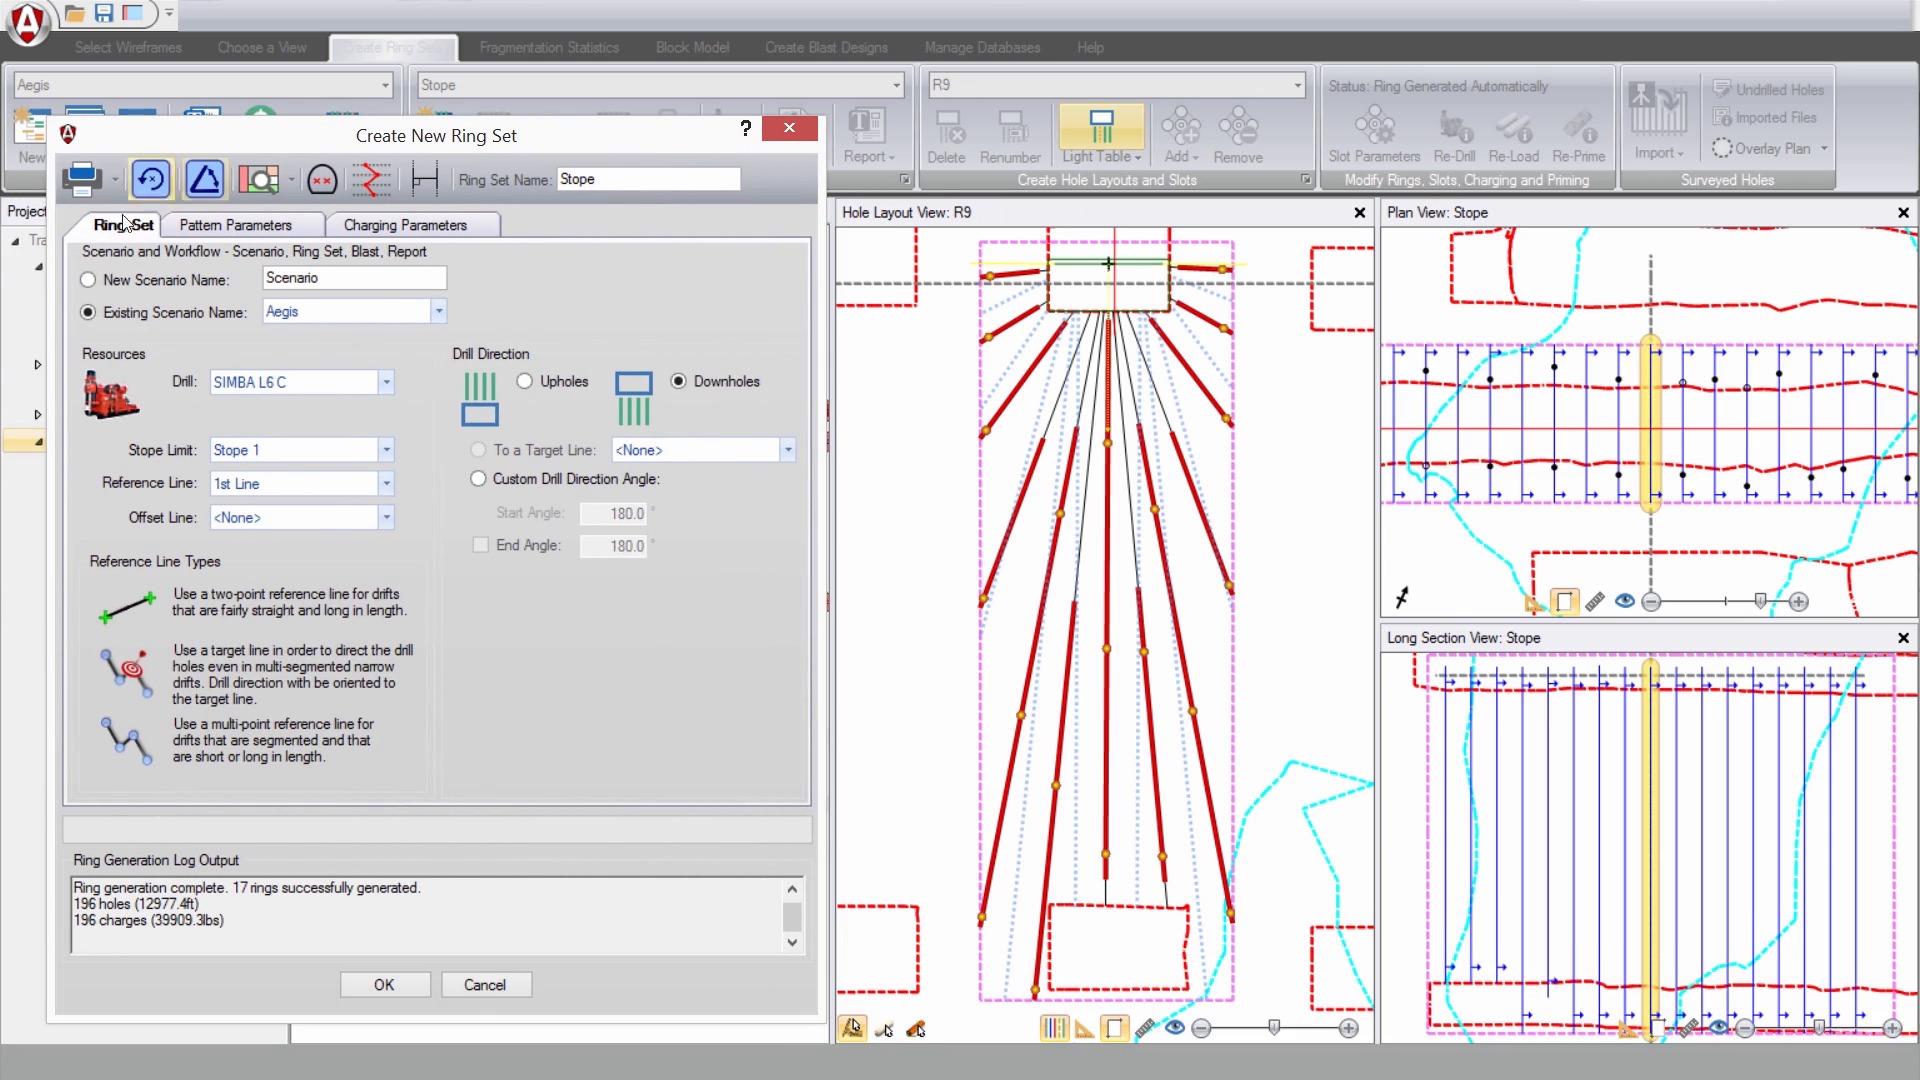
Task: Open the Drill dropdown showing SIMBA L6C
Action: [x=386, y=382]
